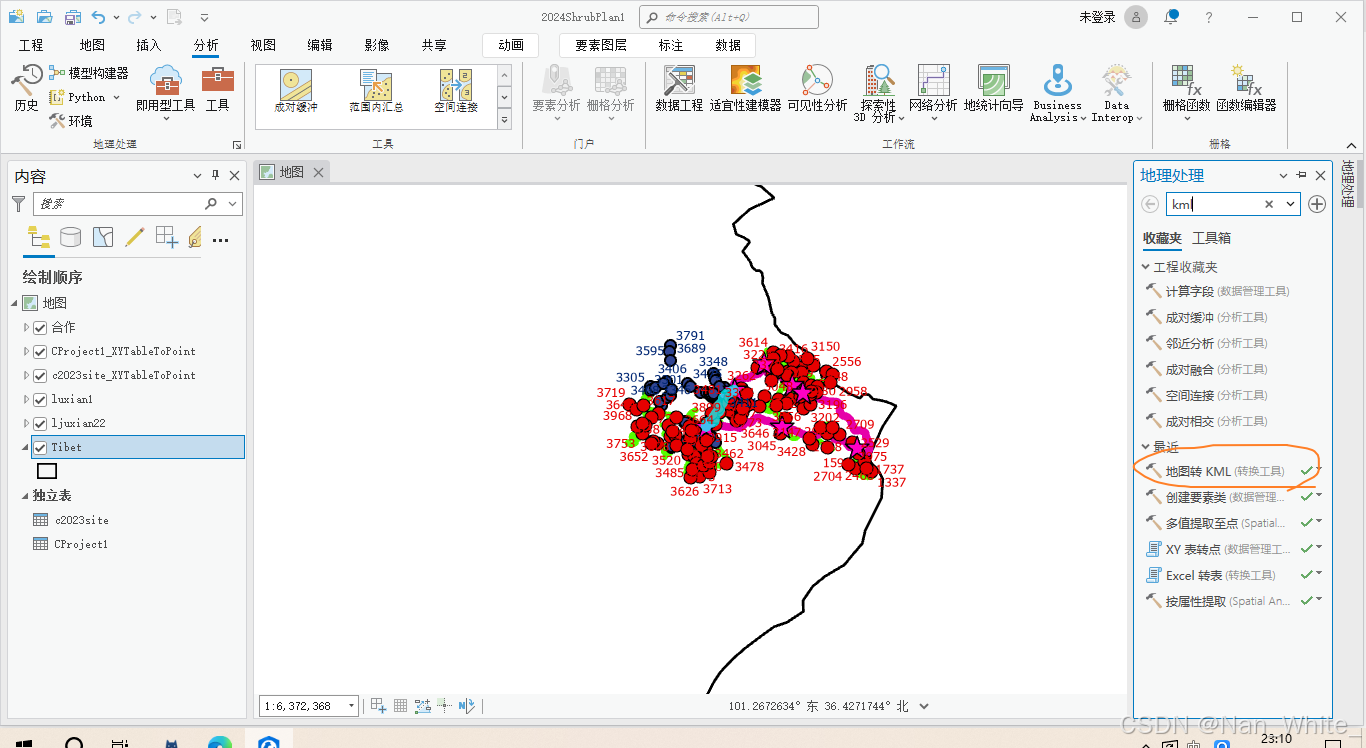Switch to the 地图 ribbon tab
This screenshot has width=1366, height=748.
click(92, 45)
